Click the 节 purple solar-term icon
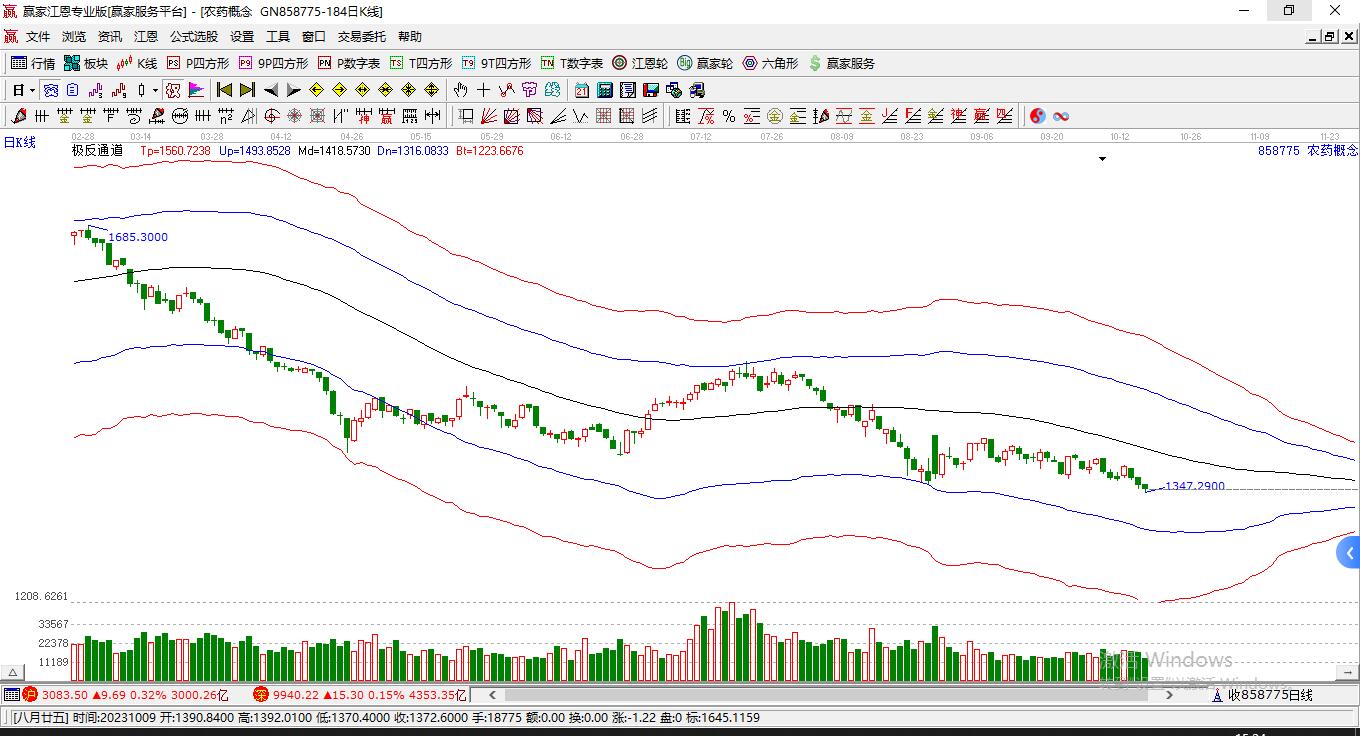 click(x=529, y=90)
